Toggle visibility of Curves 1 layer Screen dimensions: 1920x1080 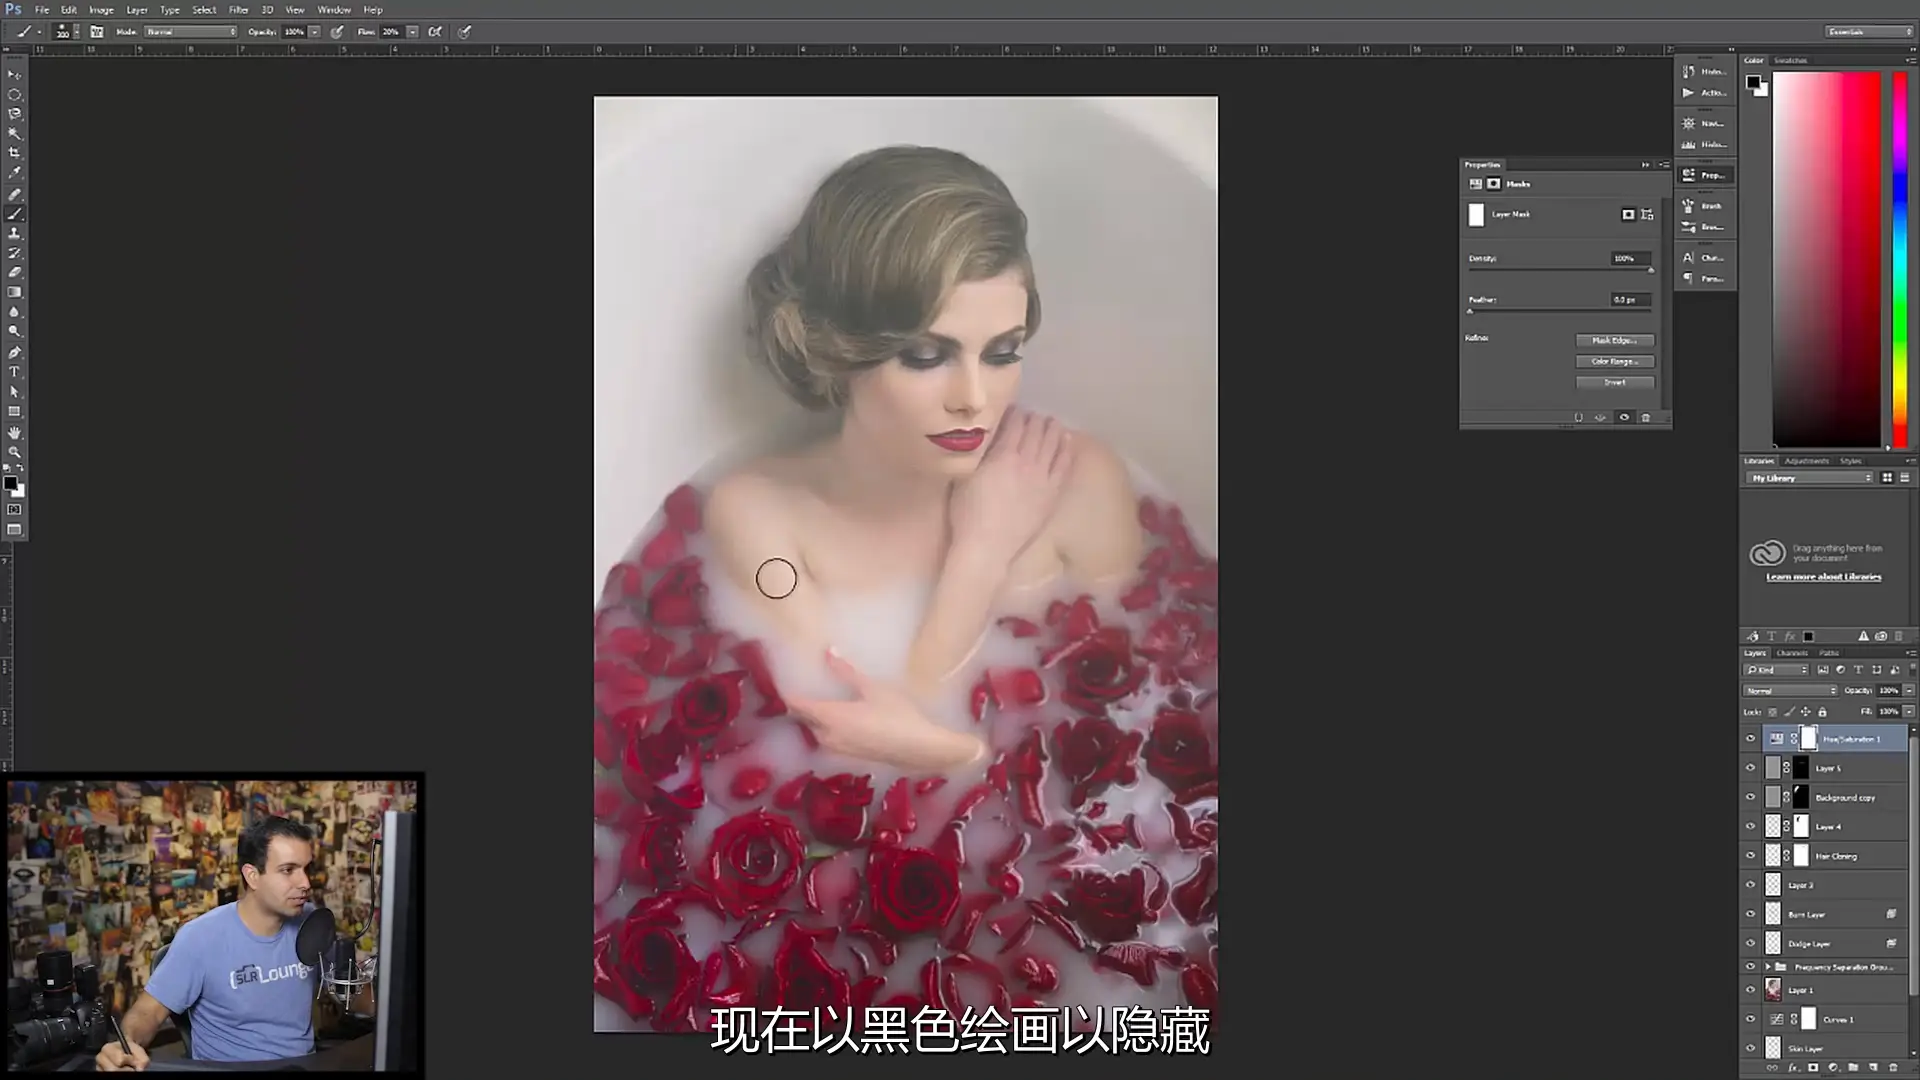click(1750, 1020)
